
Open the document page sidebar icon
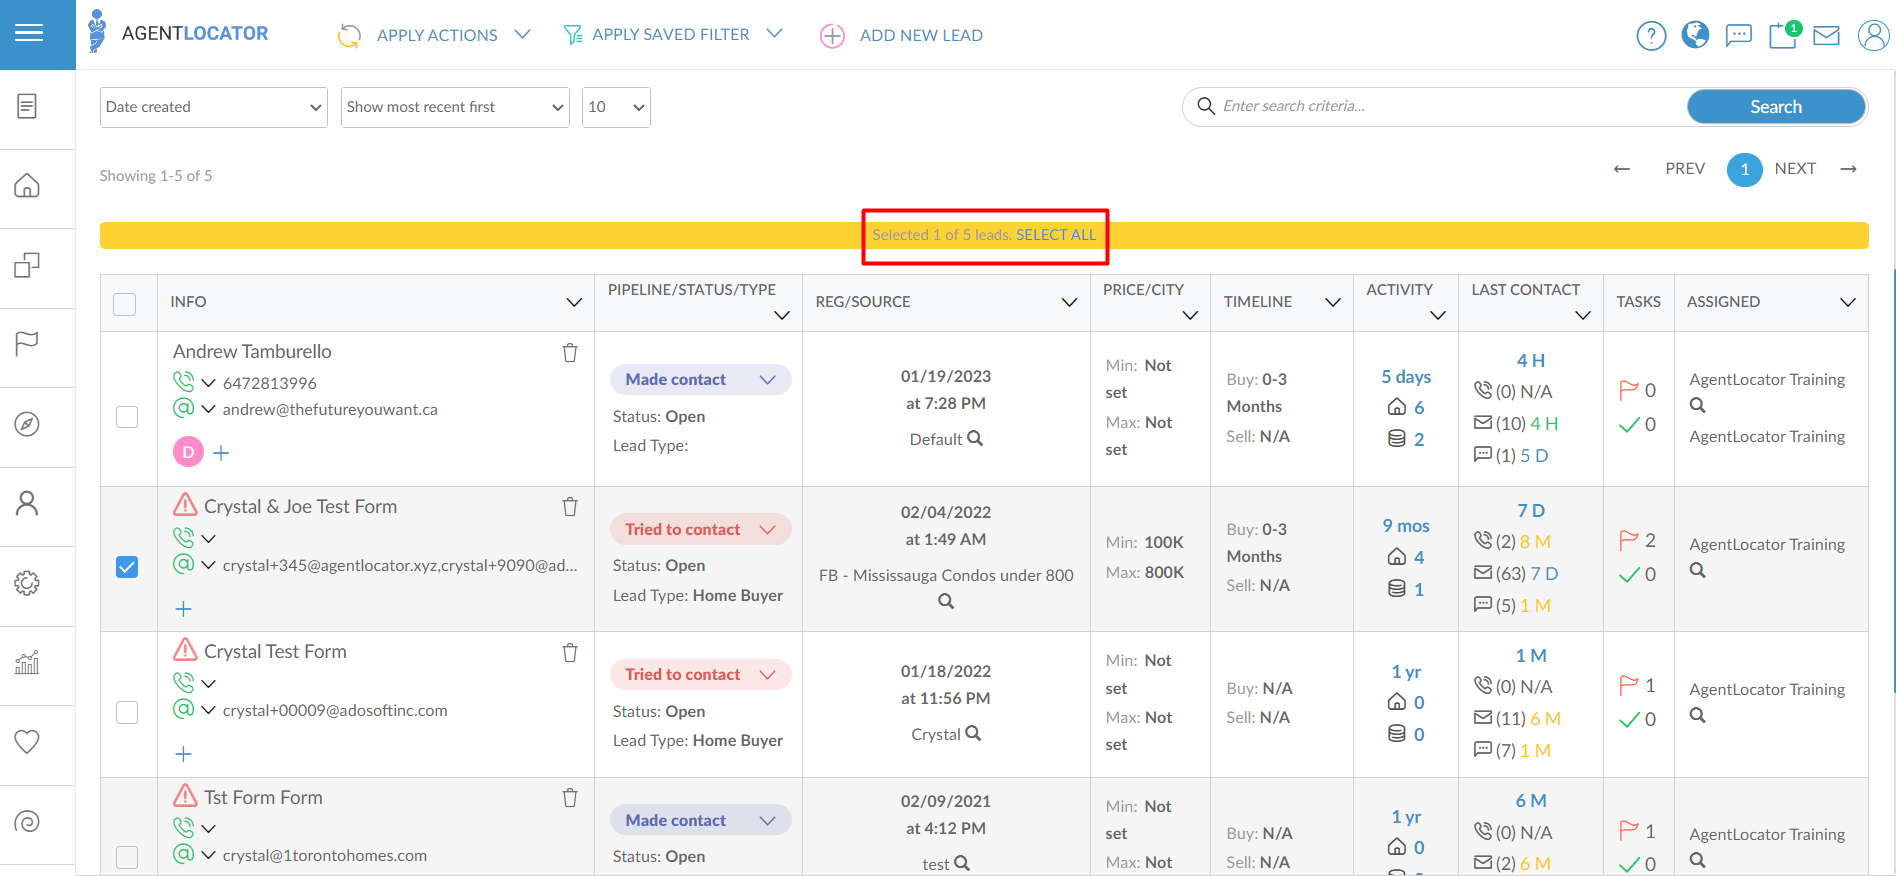coord(28,106)
